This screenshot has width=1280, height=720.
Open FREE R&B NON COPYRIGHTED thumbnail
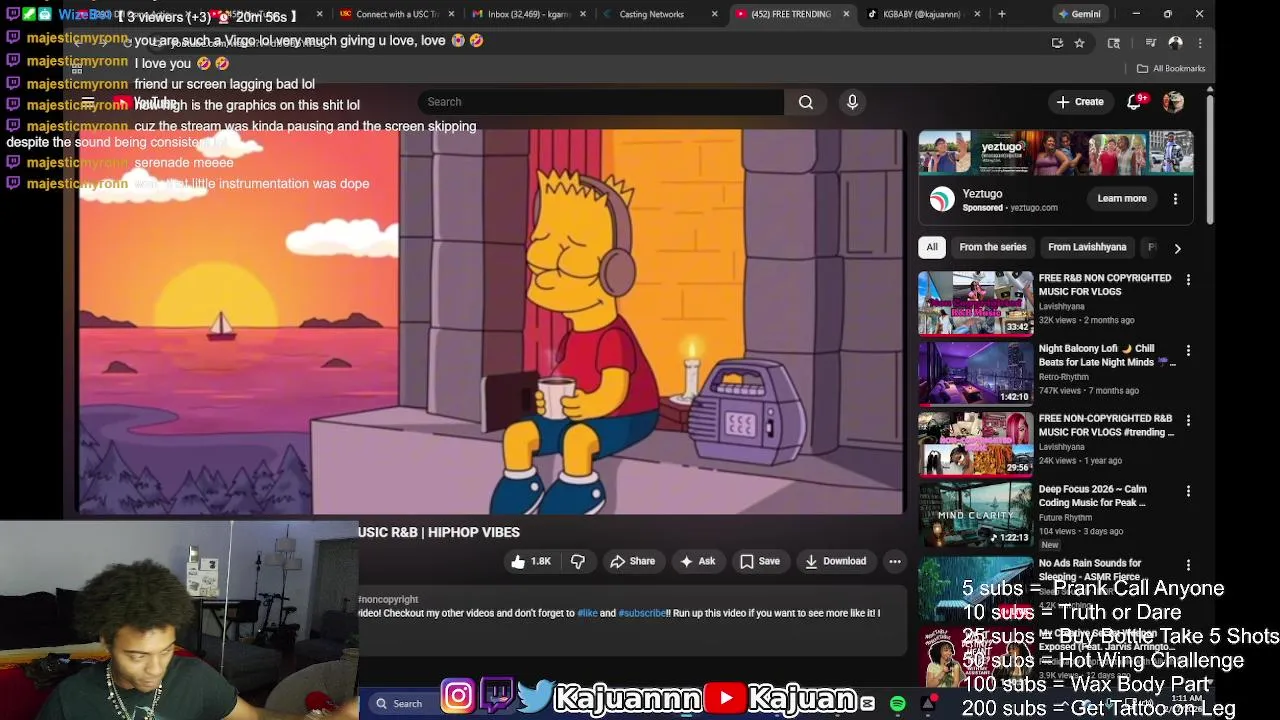[975, 303]
